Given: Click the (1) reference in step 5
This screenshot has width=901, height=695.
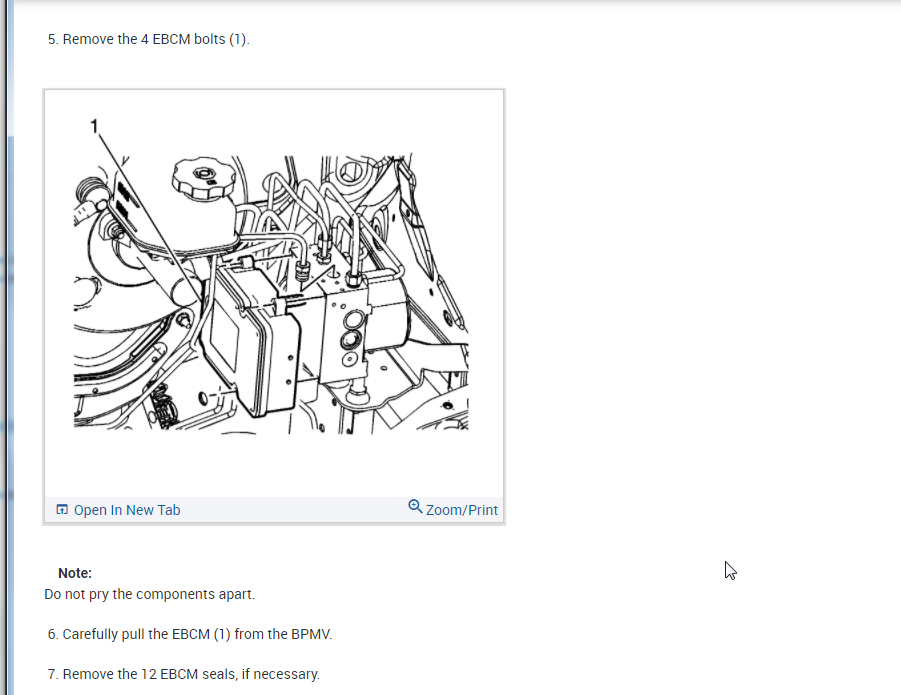Looking at the screenshot, I should click(x=238, y=39).
